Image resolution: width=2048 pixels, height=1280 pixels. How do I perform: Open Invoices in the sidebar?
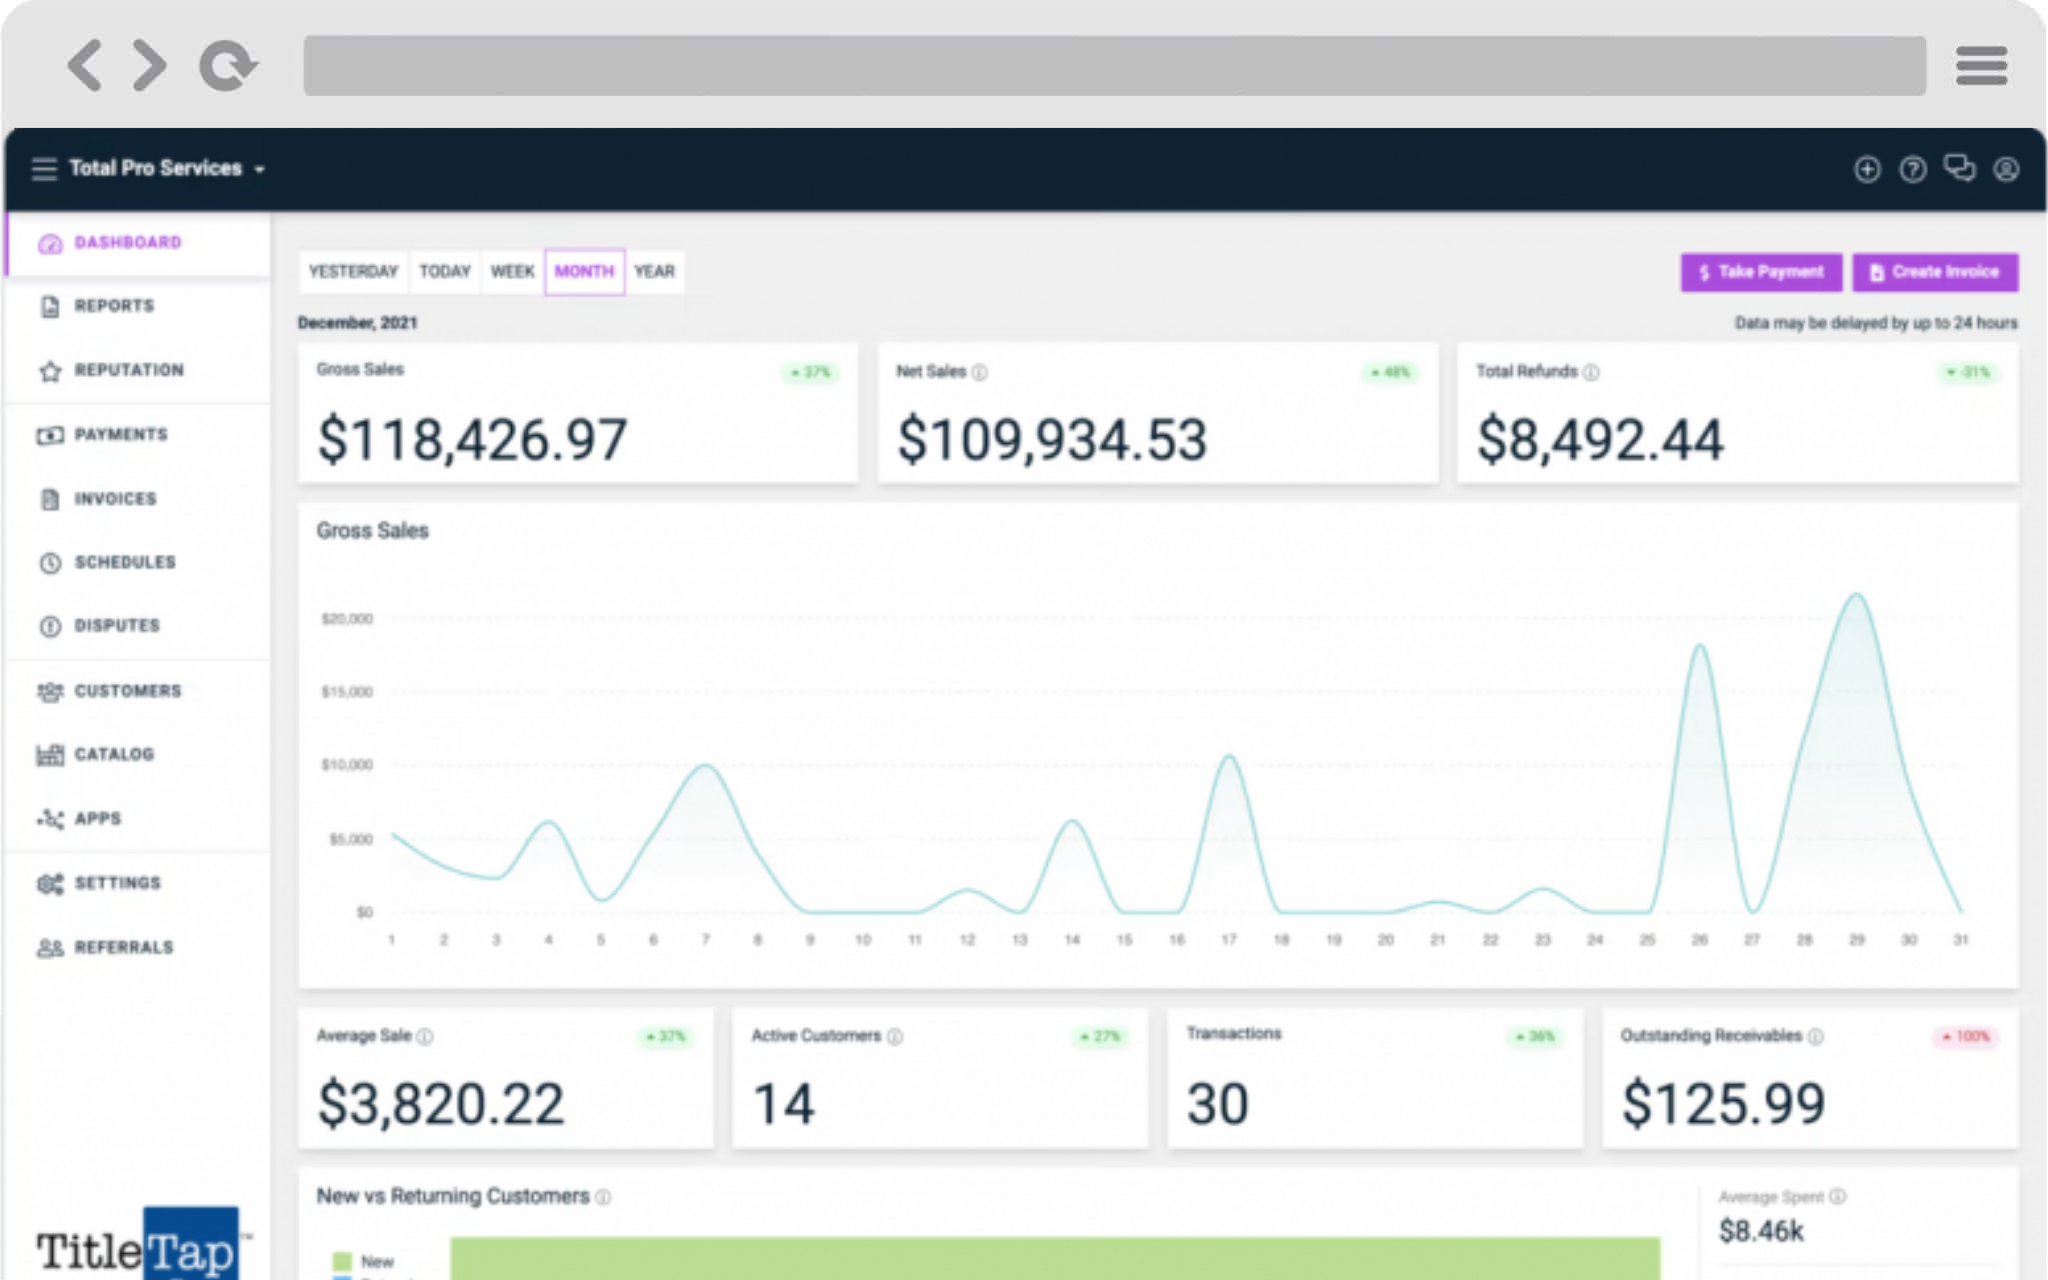[138, 498]
